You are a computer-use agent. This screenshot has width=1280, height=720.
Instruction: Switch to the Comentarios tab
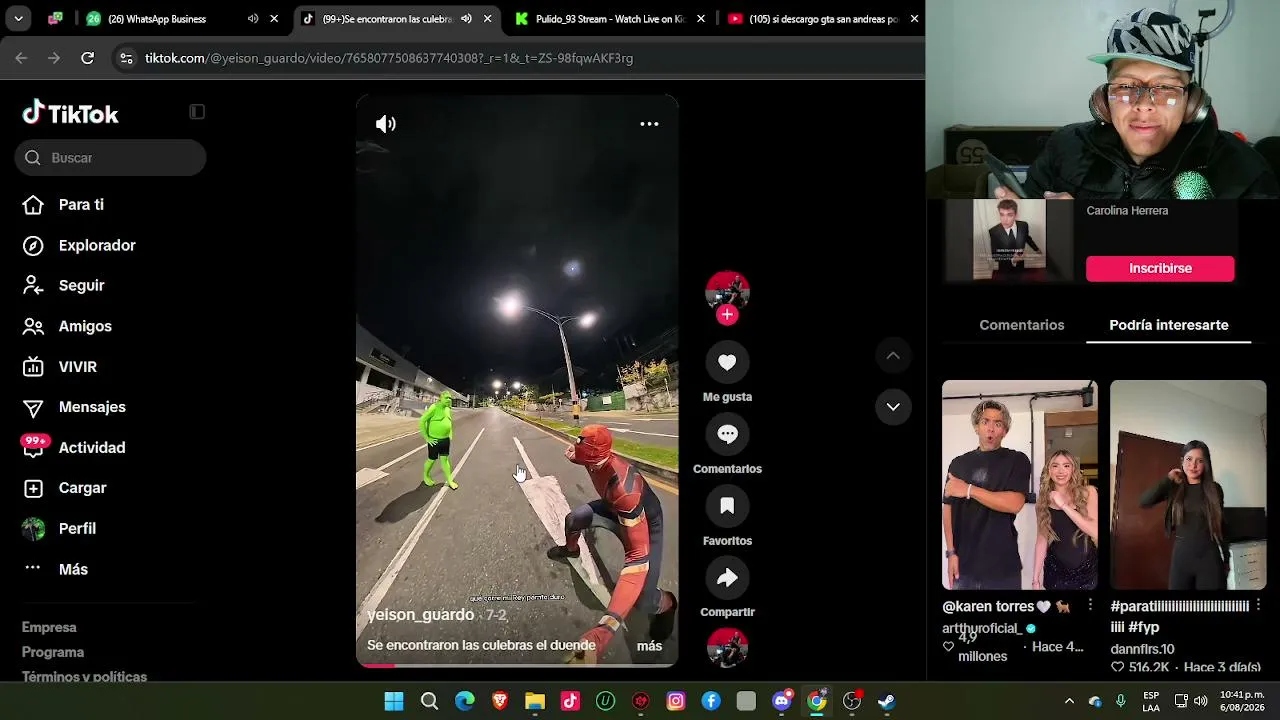click(x=1021, y=325)
